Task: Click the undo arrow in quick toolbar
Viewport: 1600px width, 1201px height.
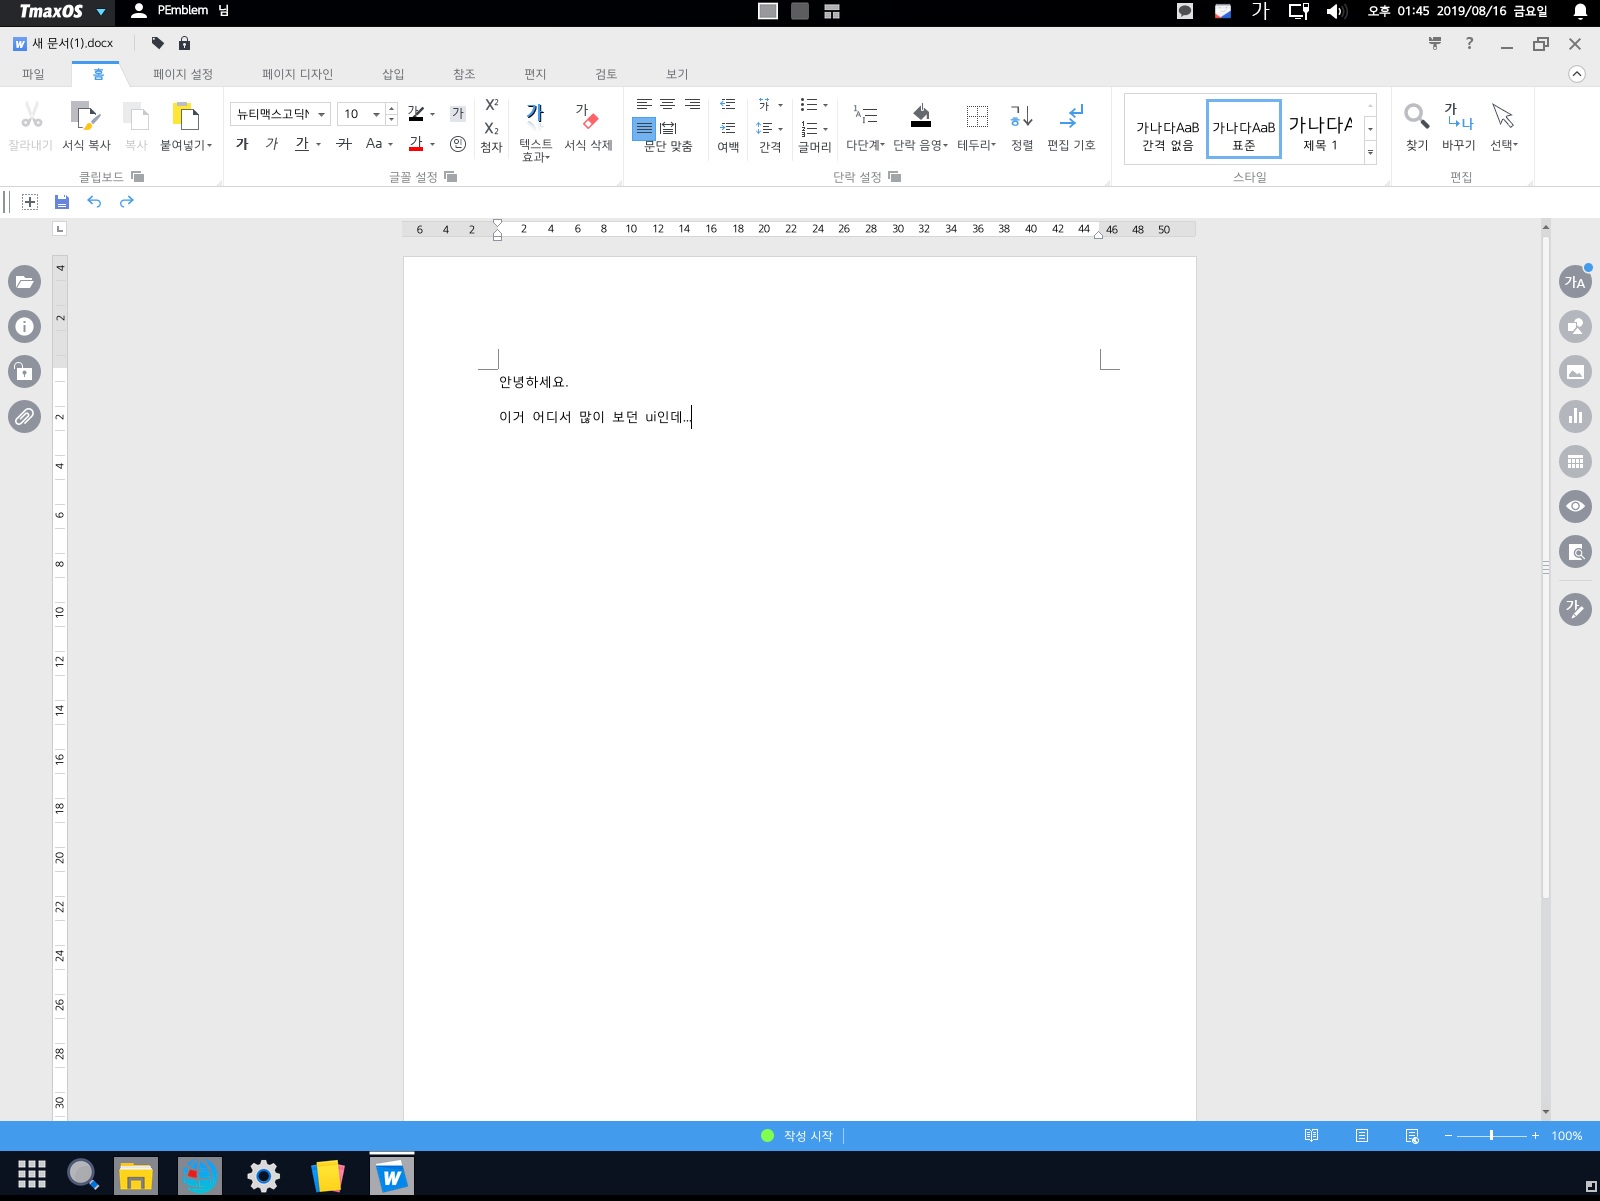Action: tap(94, 202)
